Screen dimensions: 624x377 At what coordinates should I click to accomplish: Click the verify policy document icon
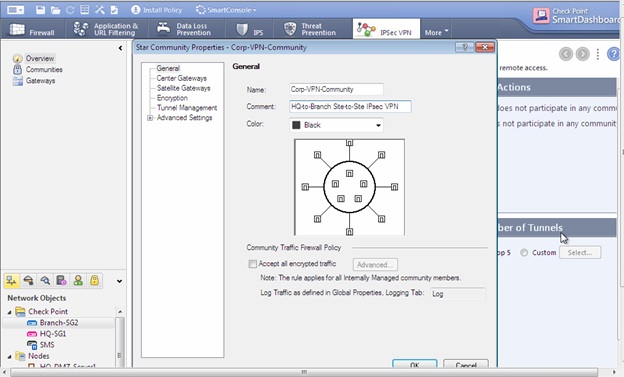[x=114, y=10]
